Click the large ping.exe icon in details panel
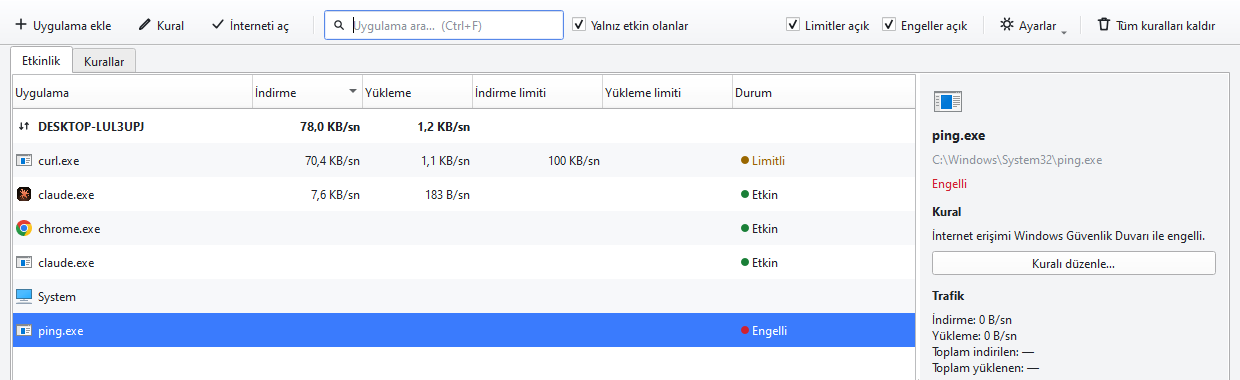Image resolution: width=1240 pixels, height=380 pixels. pos(947,101)
